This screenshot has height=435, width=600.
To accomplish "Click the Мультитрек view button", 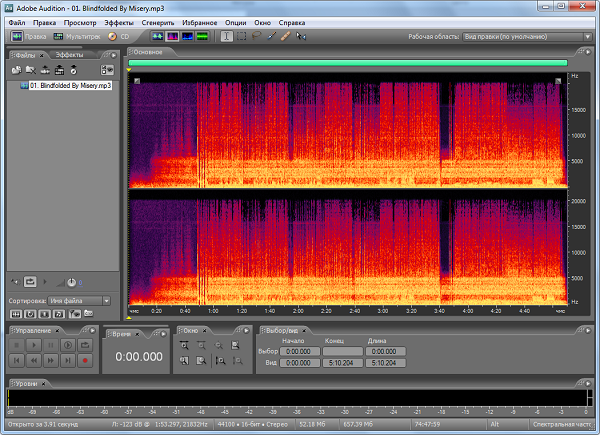I will point(76,36).
